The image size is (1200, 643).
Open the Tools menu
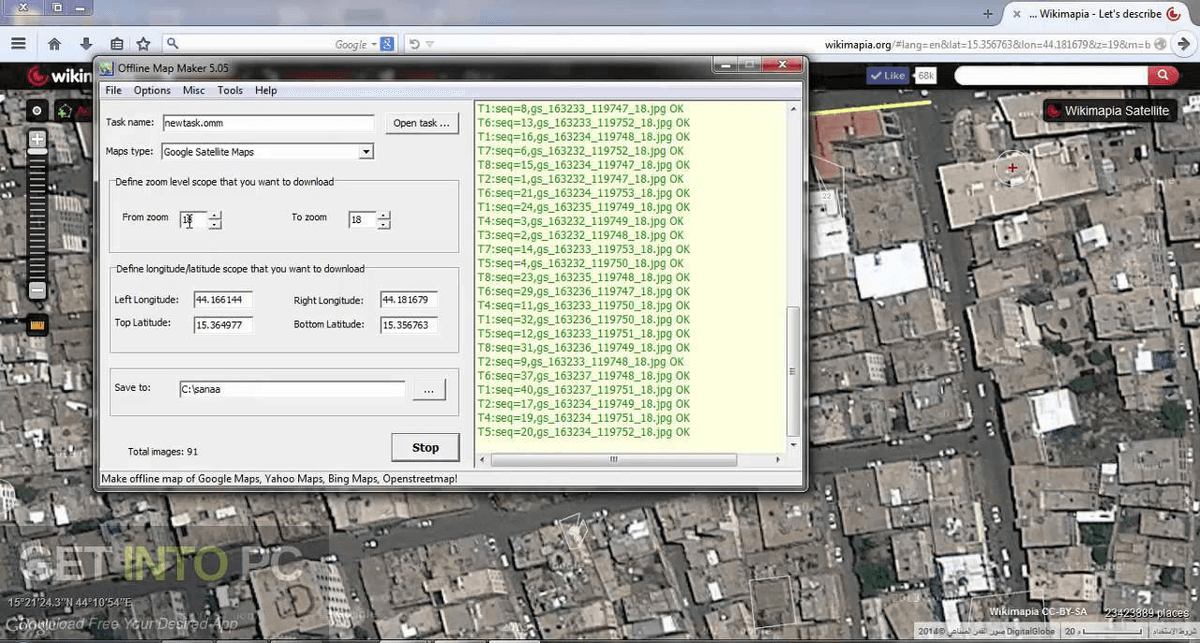[229, 90]
